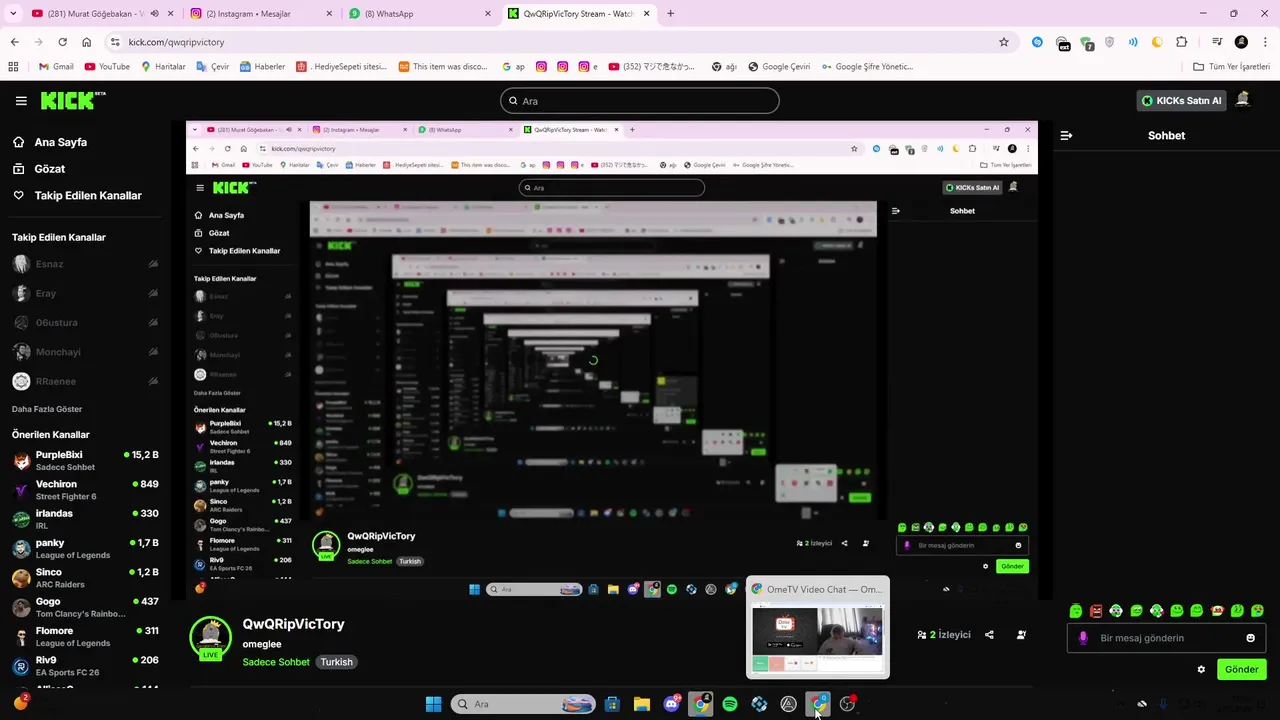Open the profile avatar in Kick header
This screenshot has width=1280, height=720.
pyautogui.click(x=1243, y=99)
